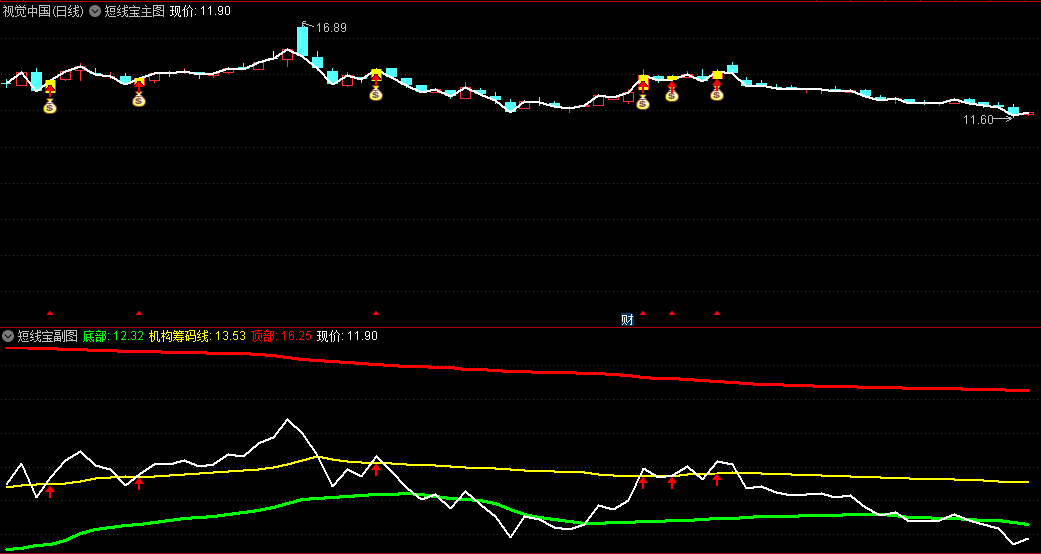1041x554 pixels.
Task: Click the fourth money bag from the left
Action: pyautogui.click(x=643, y=102)
